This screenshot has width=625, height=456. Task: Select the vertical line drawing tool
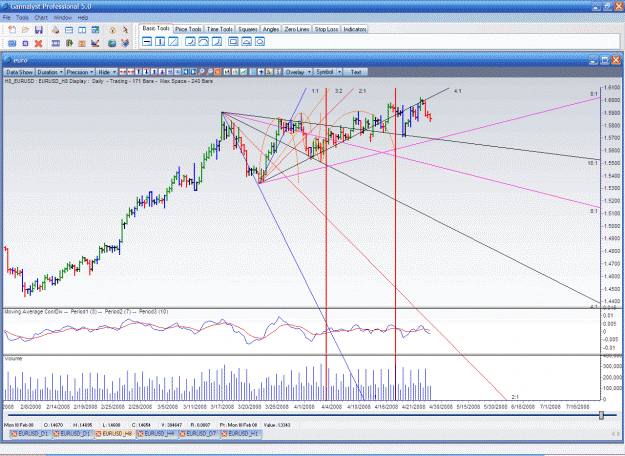pyautogui.click(x=160, y=41)
